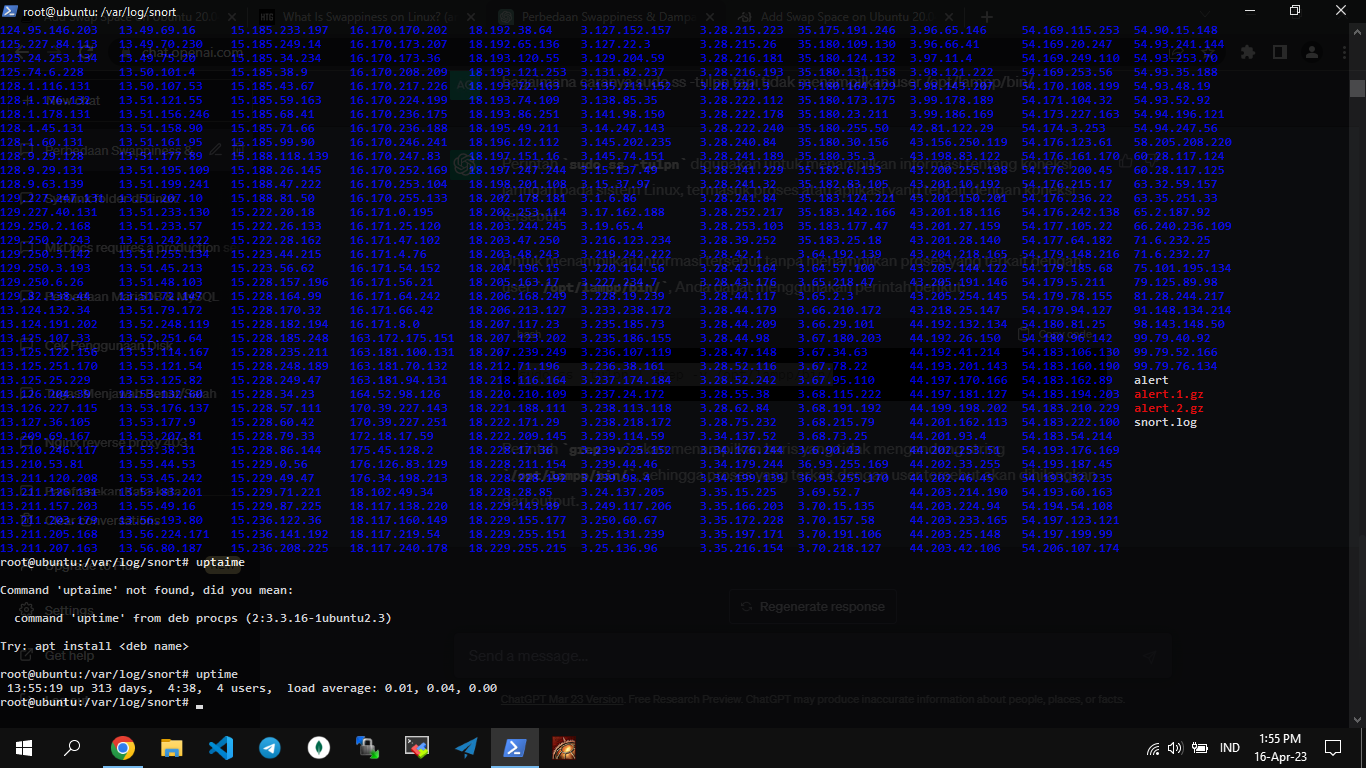Open the Wi-Fi network status icon
Viewport: 1366px width, 768px height.
click(x=1153, y=748)
